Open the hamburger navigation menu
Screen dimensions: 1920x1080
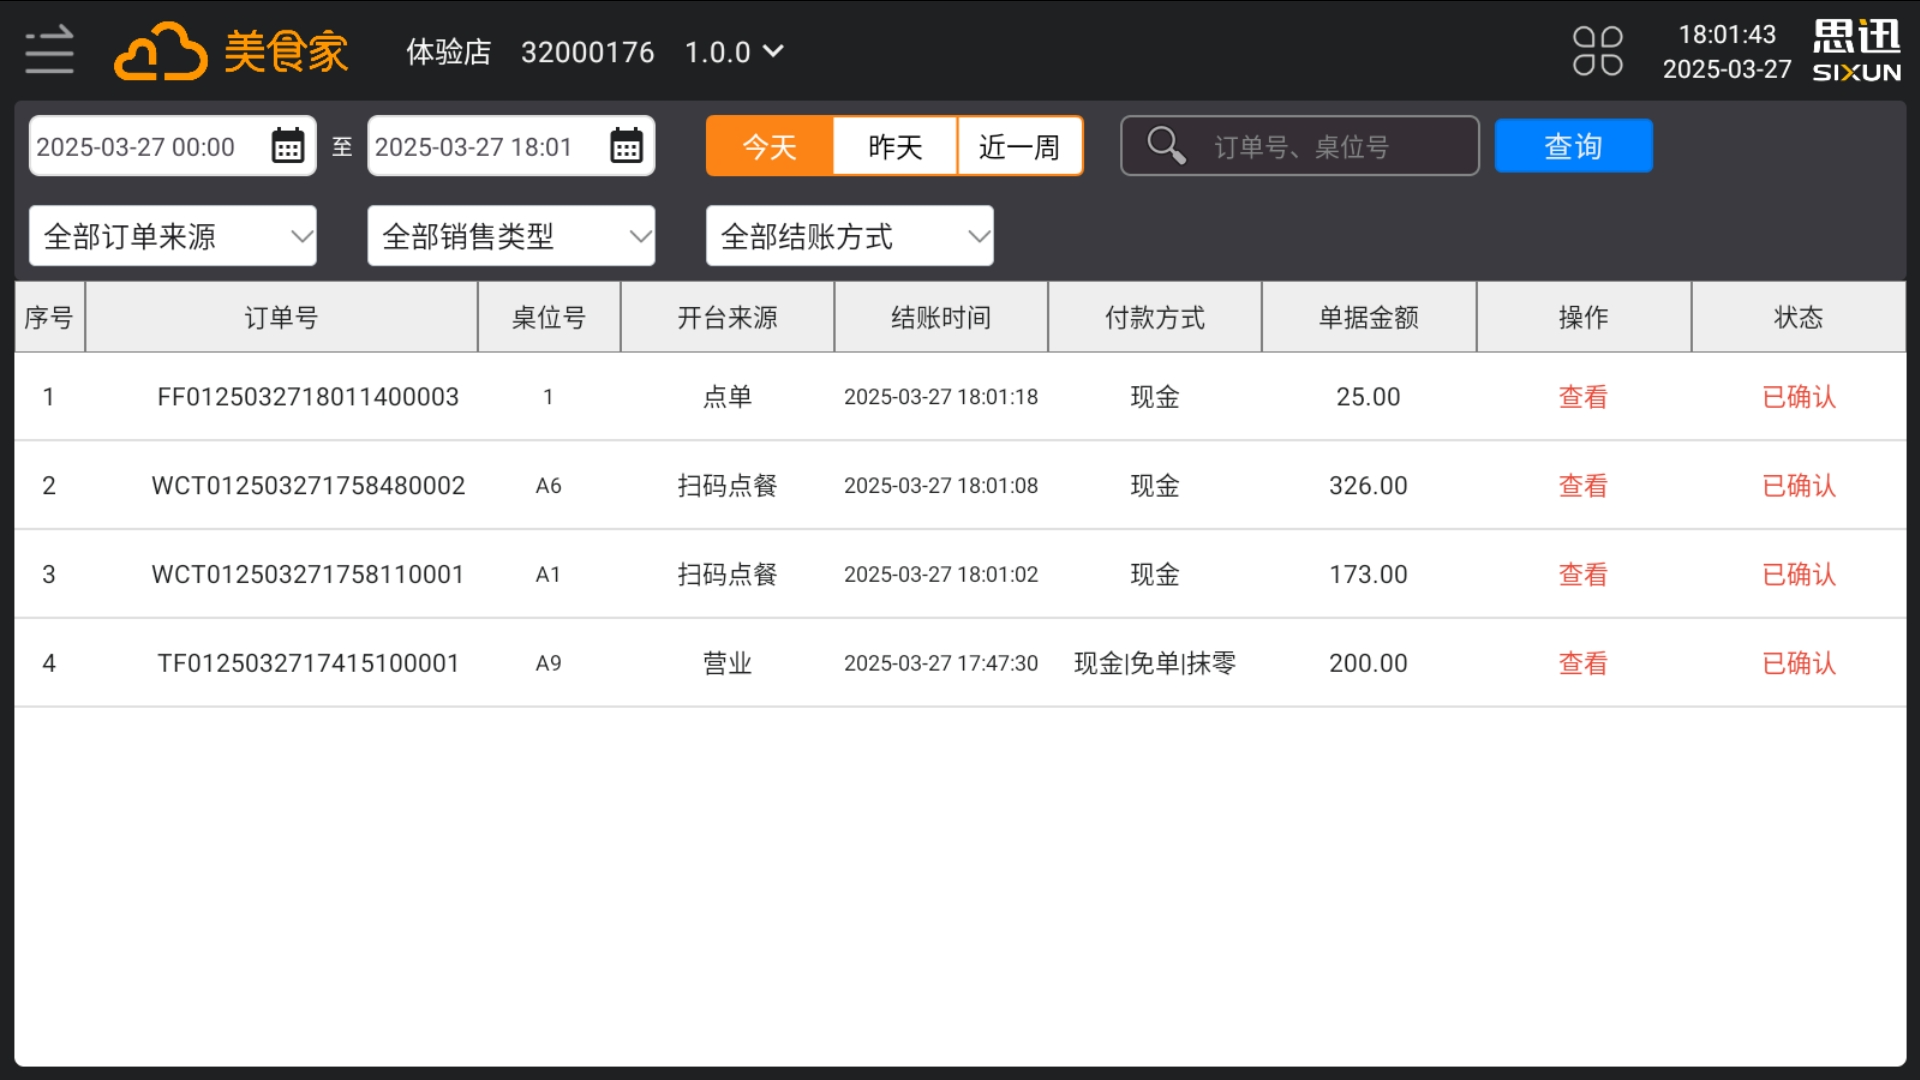[47, 50]
